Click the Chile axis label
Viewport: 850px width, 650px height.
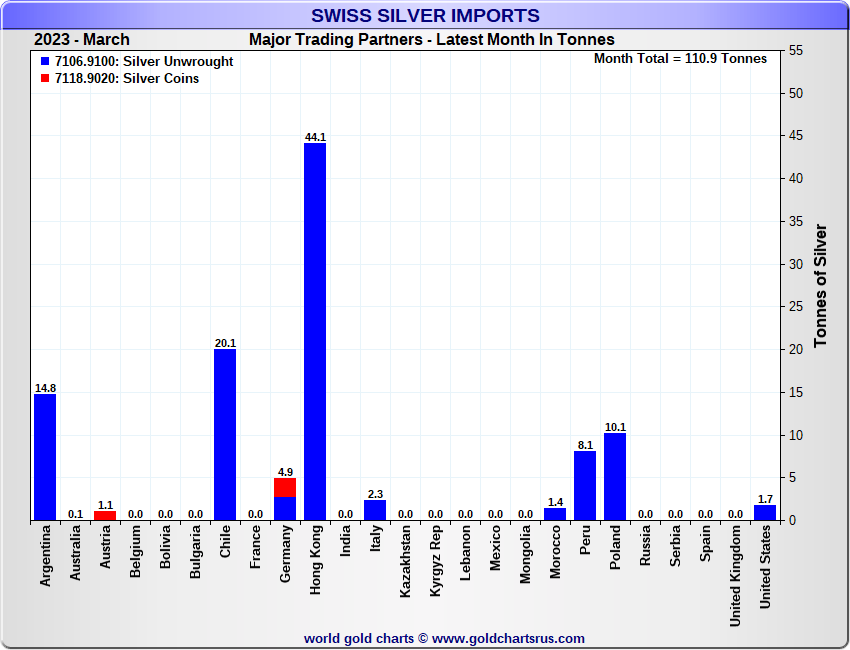click(225, 541)
